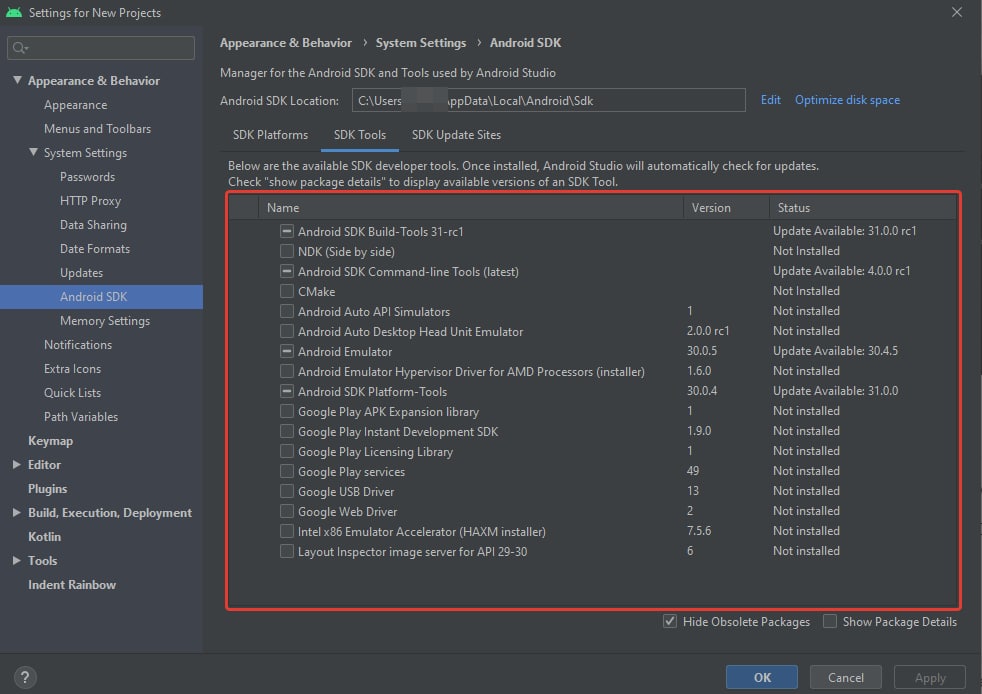
Task: Collapse the System Settings subtree arrow
Action: click(x=33, y=152)
